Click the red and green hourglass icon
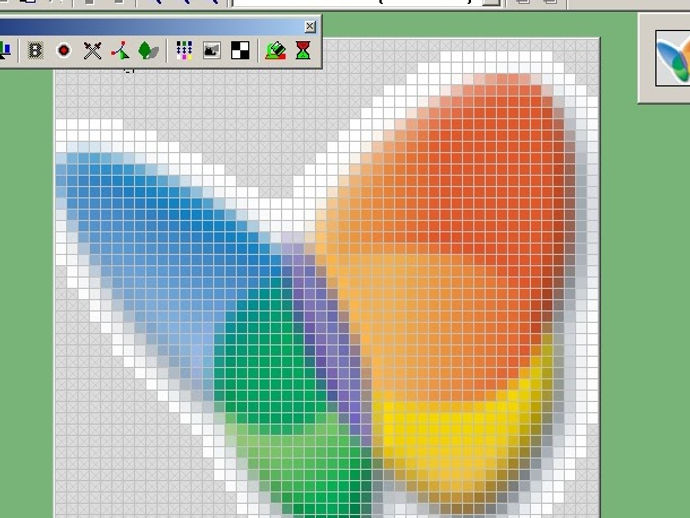Image resolution: width=690 pixels, height=518 pixels. pyautogui.click(x=303, y=50)
